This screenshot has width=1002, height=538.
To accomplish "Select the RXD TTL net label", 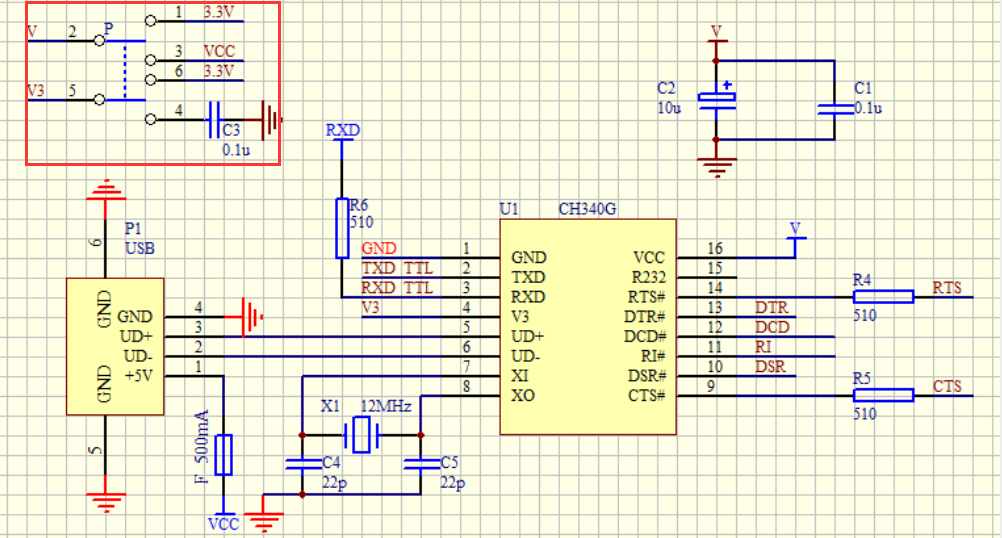I will pyautogui.click(x=397, y=288).
